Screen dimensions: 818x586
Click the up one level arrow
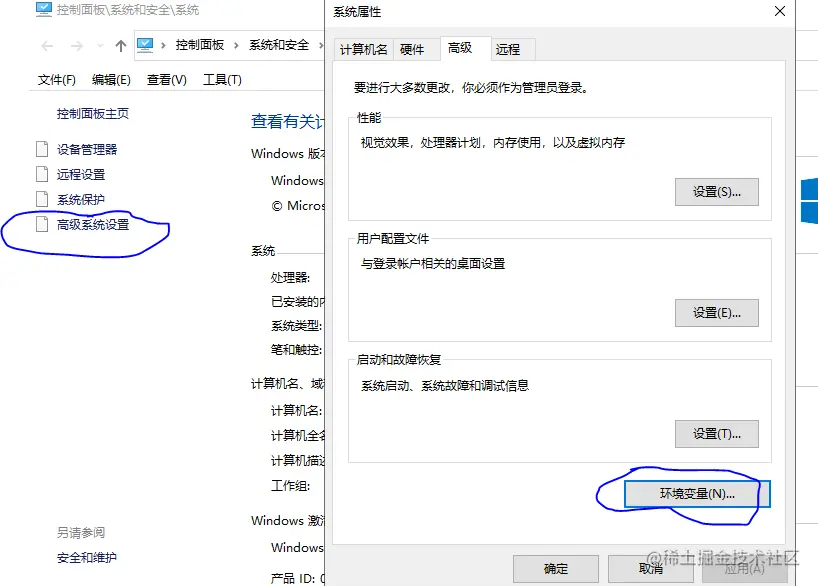tap(119, 45)
